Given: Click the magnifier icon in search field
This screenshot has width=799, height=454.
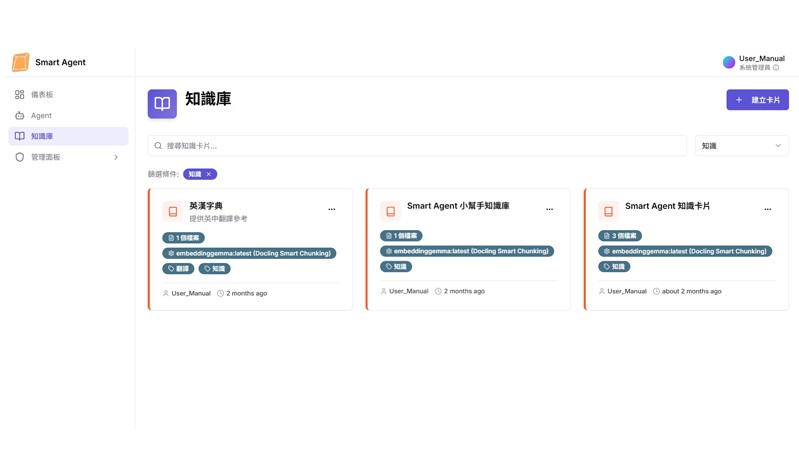Looking at the screenshot, I should pyautogui.click(x=158, y=146).
